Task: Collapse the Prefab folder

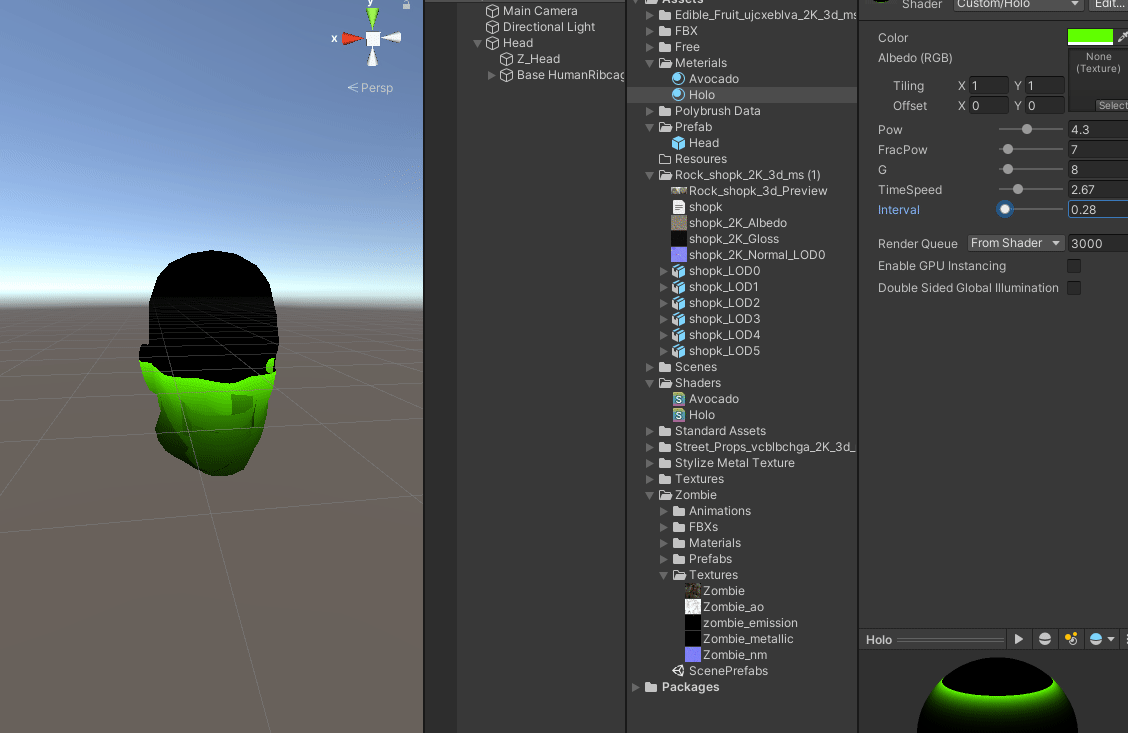Action: click(x=650, y=127)
